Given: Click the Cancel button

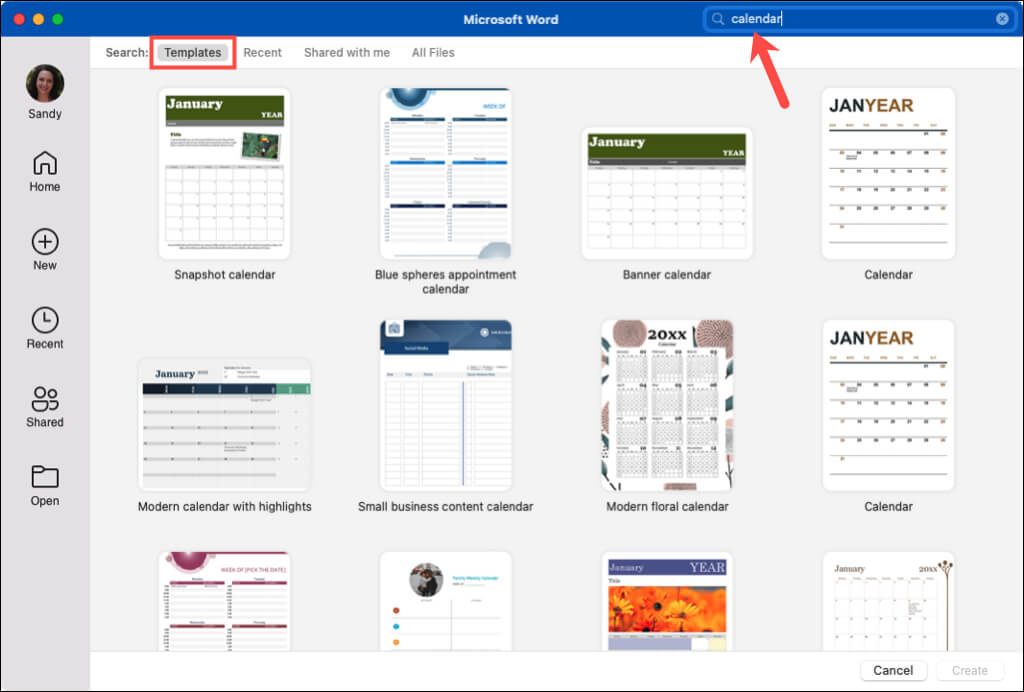Looking at the screenshot, I should point(893,670).
